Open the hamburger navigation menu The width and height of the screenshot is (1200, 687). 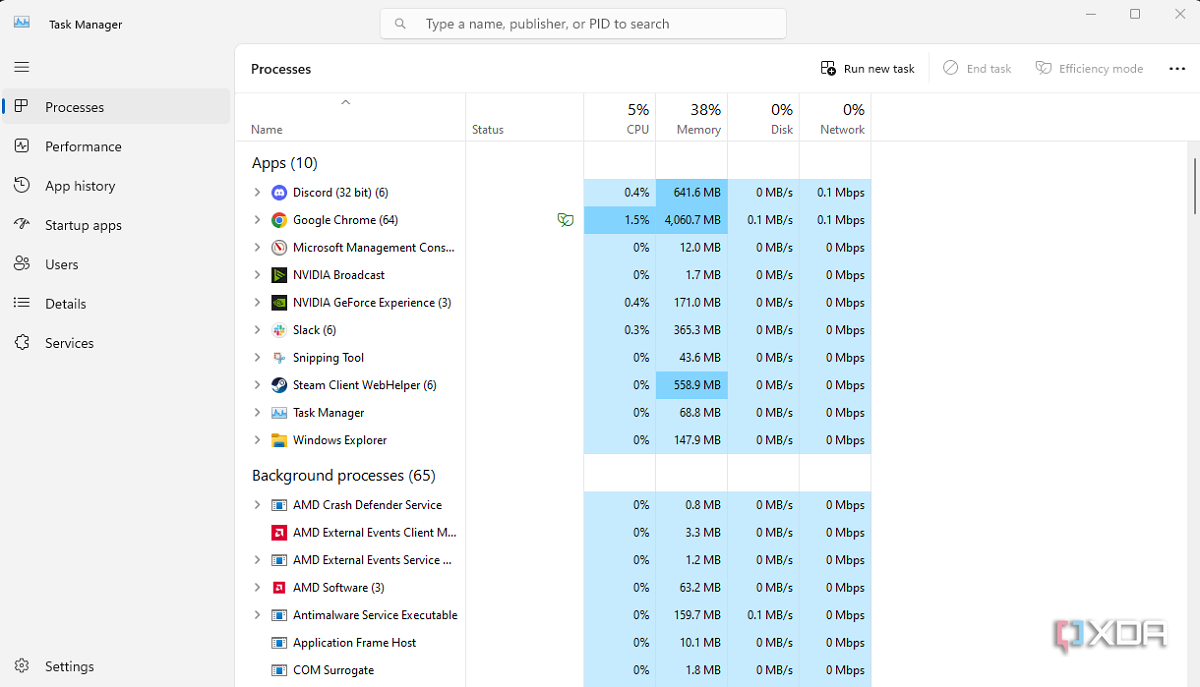point(21,67)
